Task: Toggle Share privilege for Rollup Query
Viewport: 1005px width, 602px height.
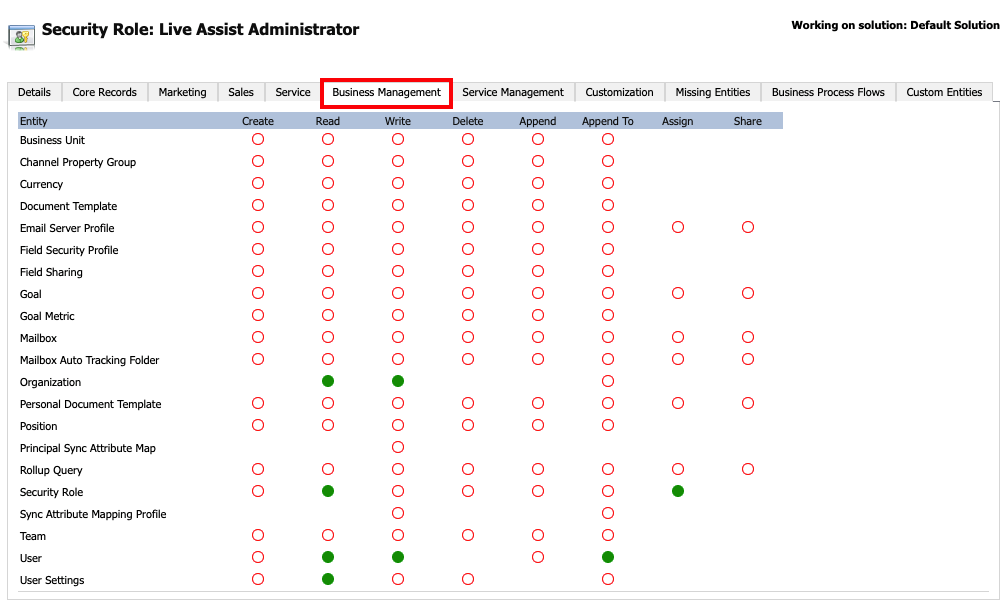Action: [x=748, y=469]
